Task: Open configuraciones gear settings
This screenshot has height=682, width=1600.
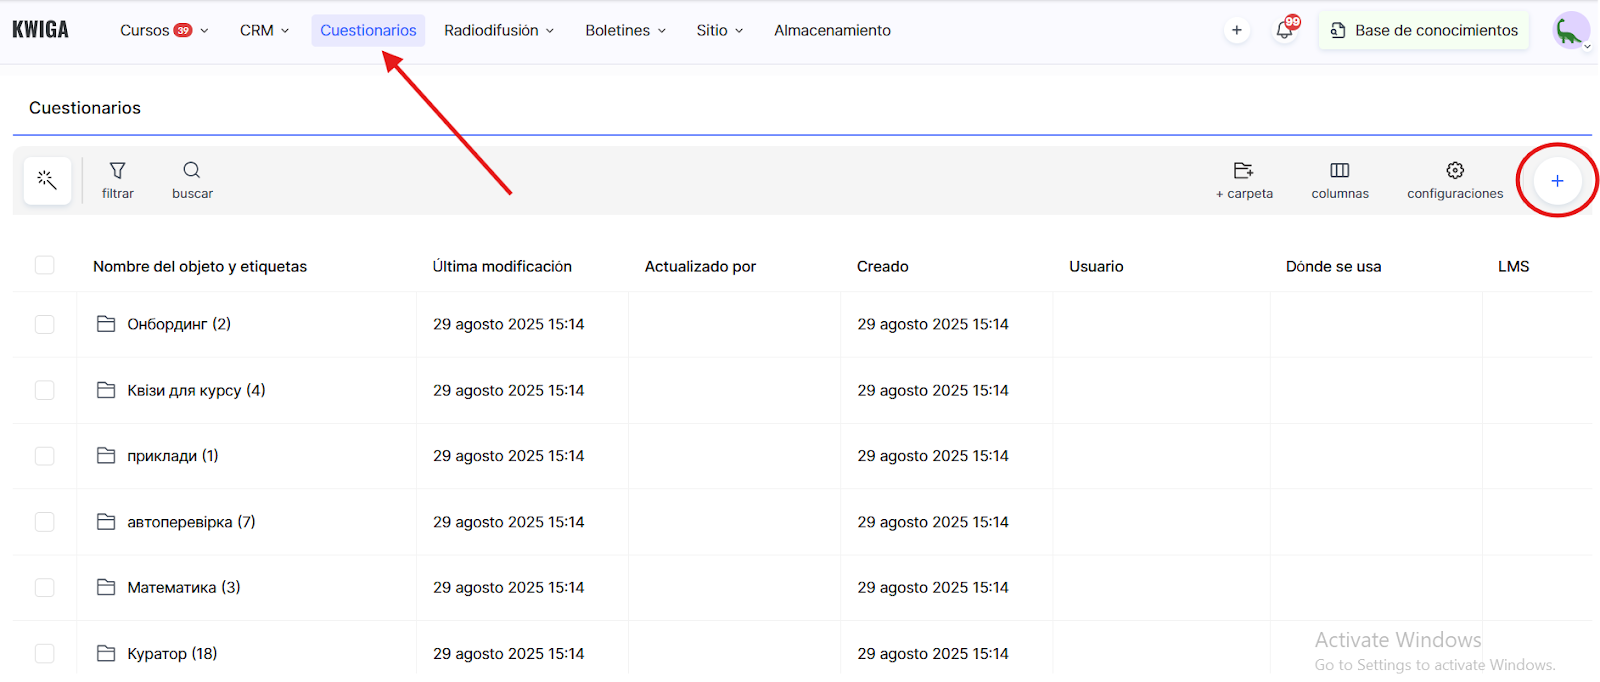Action: (x=1455, y=180)
